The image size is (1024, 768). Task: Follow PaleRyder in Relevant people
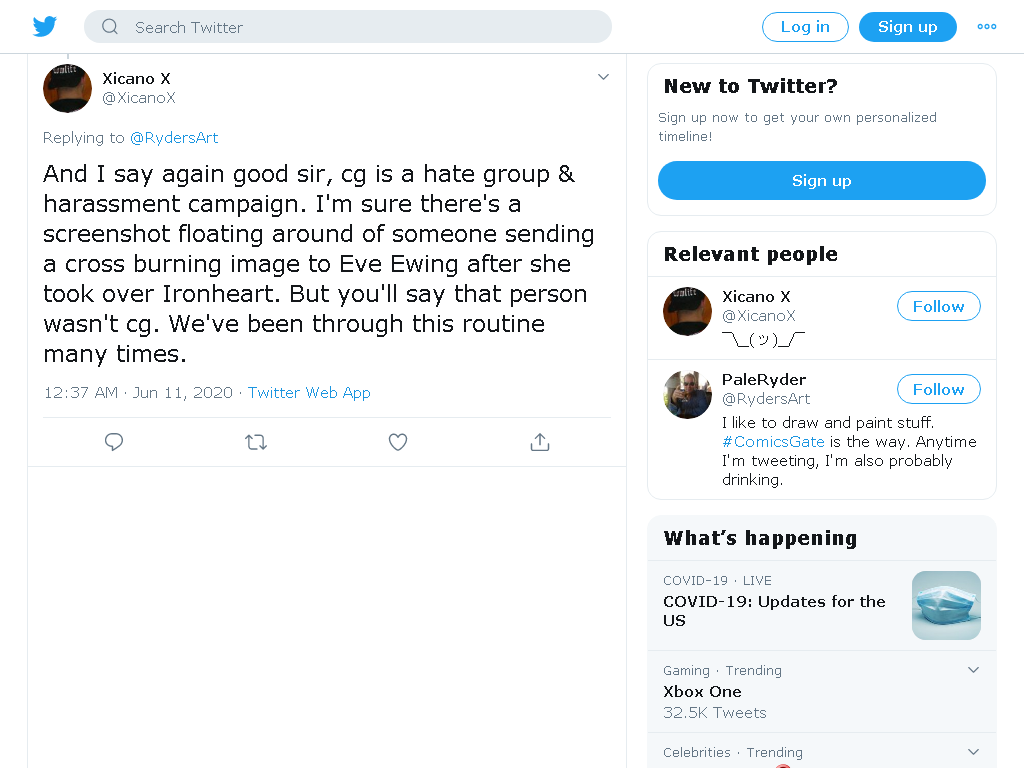pyautogui.click(x=938, y=389)
